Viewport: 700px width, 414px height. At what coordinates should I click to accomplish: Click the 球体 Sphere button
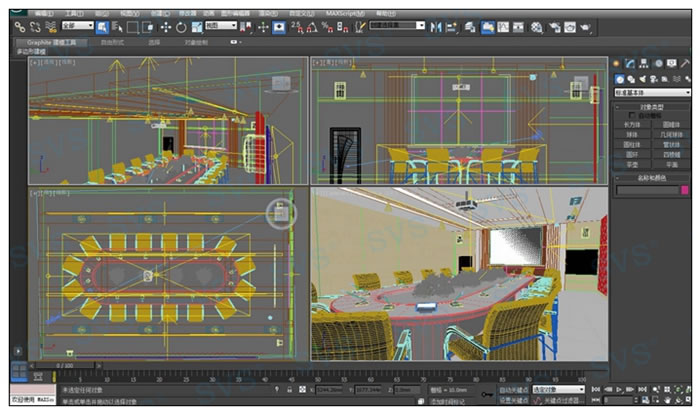click(633, 134)
